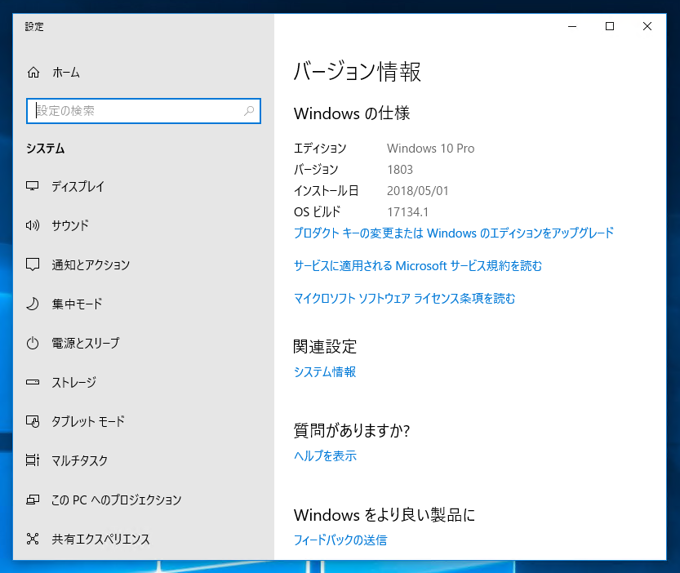Open ホーム in the sidebar

click(66, 72)
